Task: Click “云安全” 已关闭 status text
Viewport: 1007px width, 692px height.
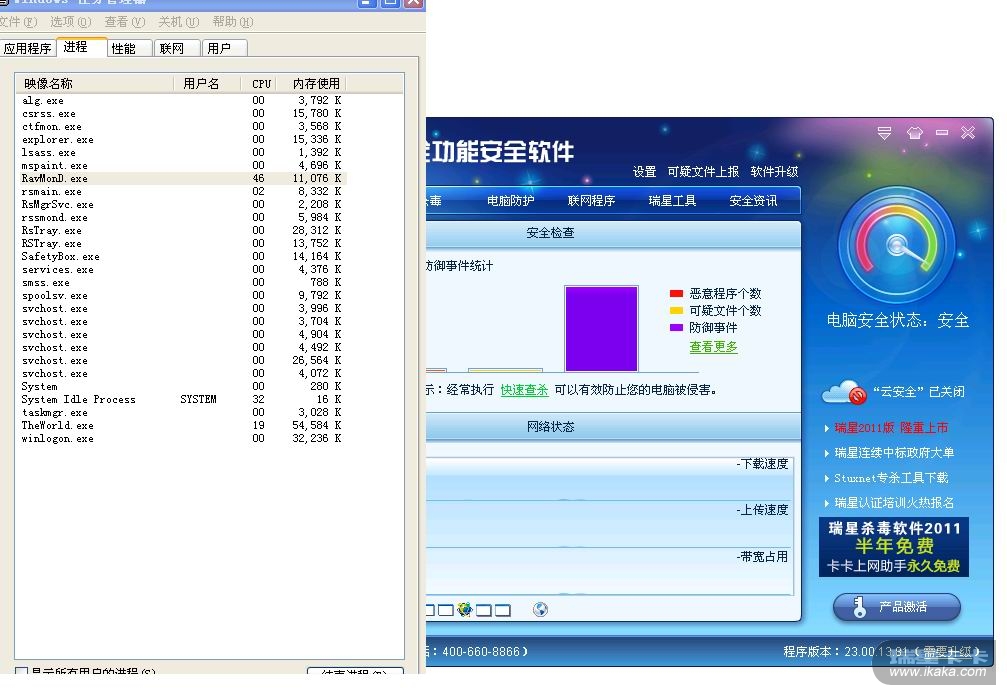Action: (x=918, y=392)
